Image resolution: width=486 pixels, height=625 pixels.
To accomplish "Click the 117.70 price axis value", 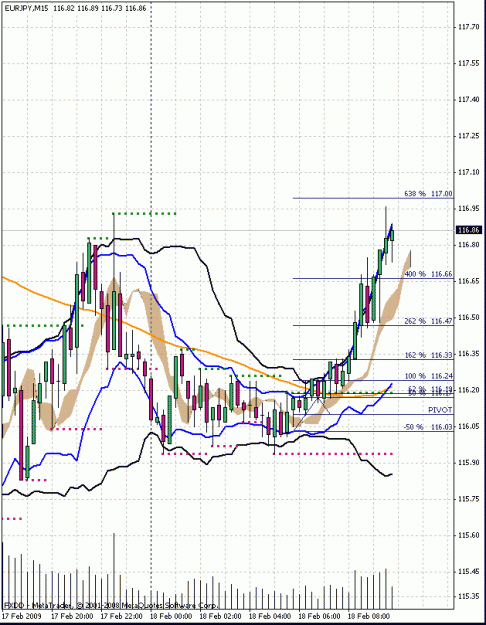I will (x=469, y=27).
